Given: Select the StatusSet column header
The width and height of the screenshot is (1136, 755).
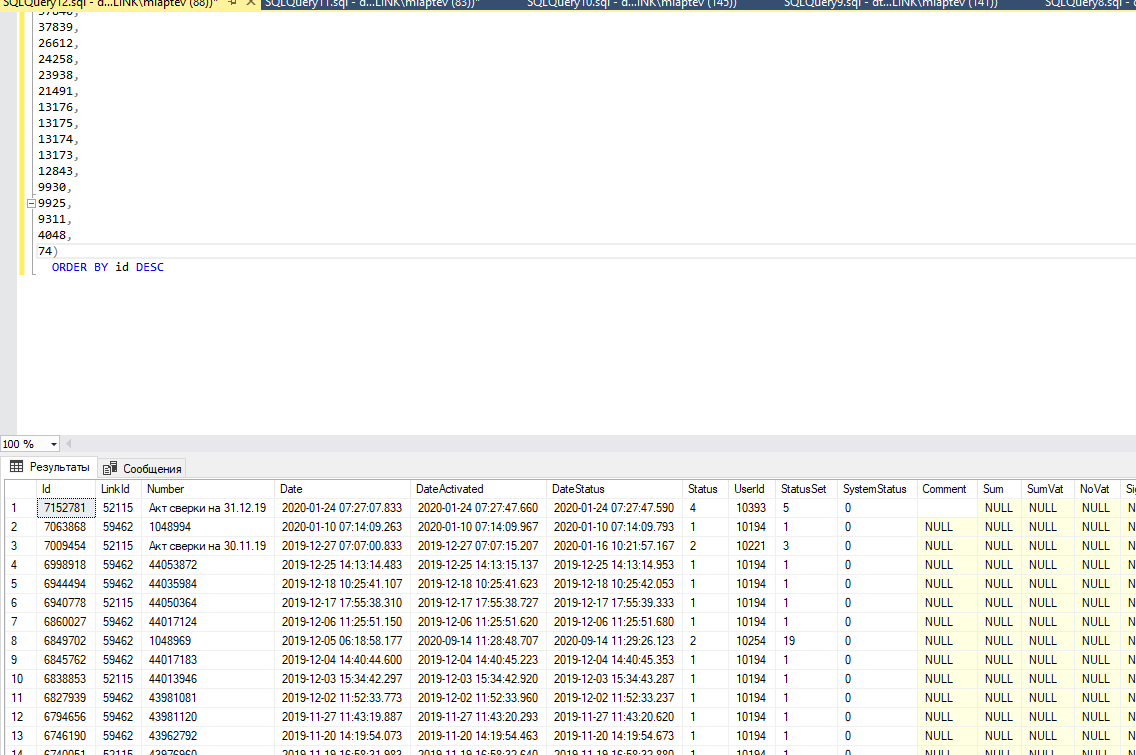Looking at the screenshot, I should click(x=806, y=489).
